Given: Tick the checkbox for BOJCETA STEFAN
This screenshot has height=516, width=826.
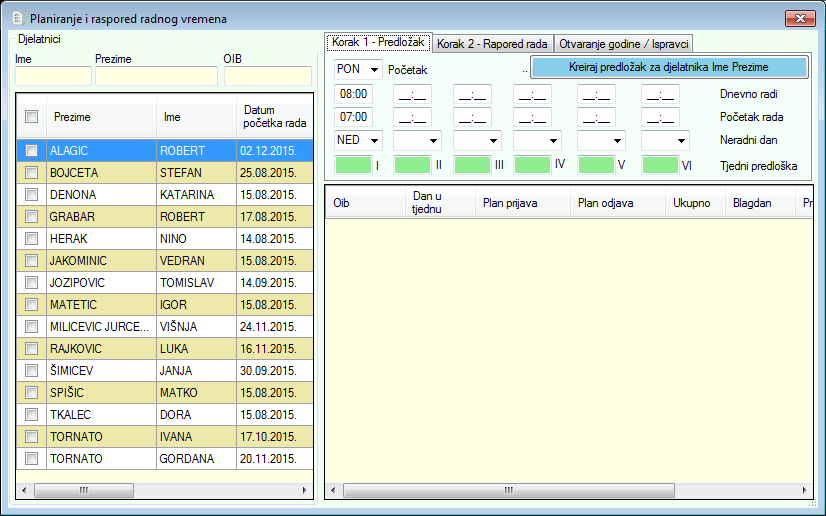Looking at the screenshot, I should (x=32, y=173).
